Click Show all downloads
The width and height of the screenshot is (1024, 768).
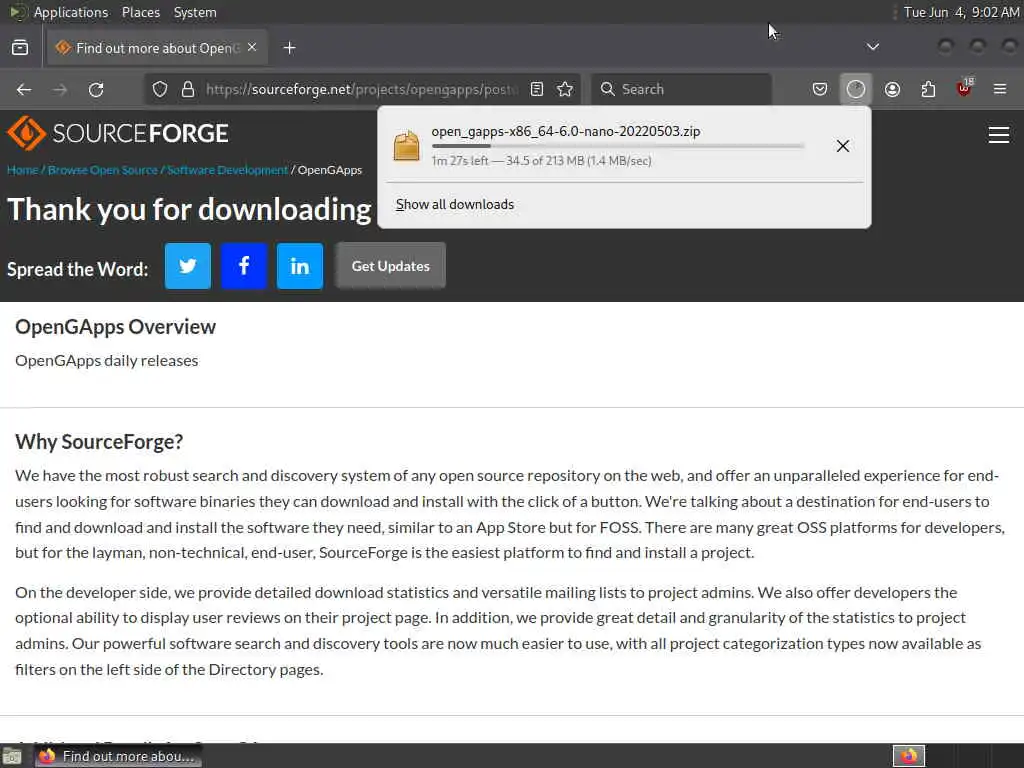tap(455, 204)
